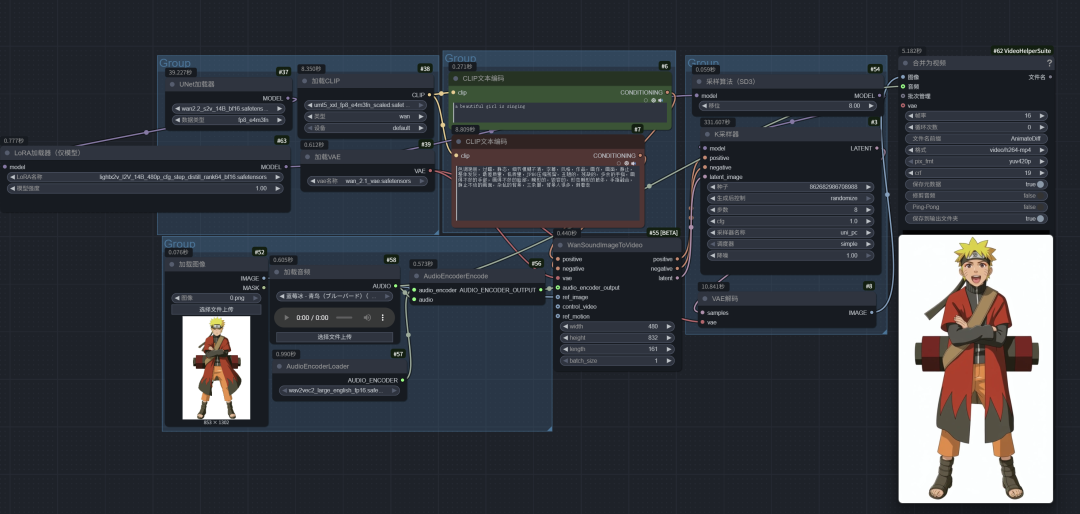Click the audio player progress slider
Viewport: 1080px width, 514px height.
tap(343, 317)
